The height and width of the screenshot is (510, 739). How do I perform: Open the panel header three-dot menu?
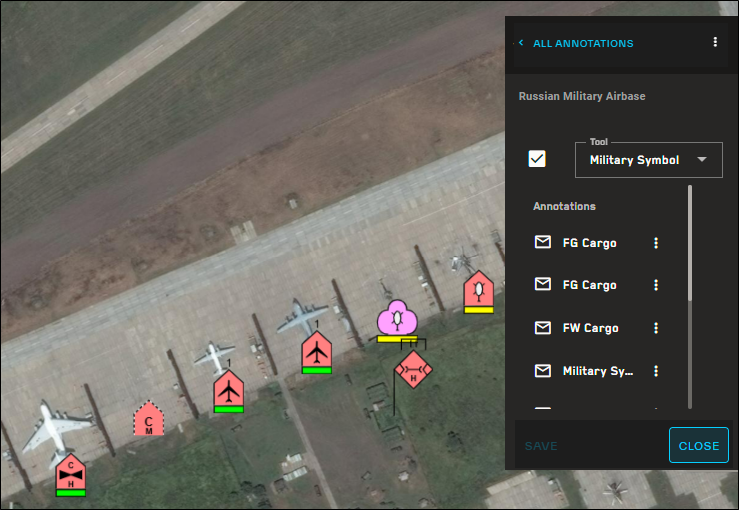tap(715, 43)
